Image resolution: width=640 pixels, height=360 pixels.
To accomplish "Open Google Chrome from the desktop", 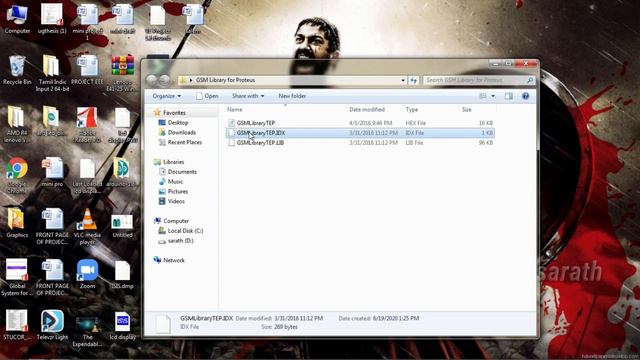I will click(x=17, y=175).
